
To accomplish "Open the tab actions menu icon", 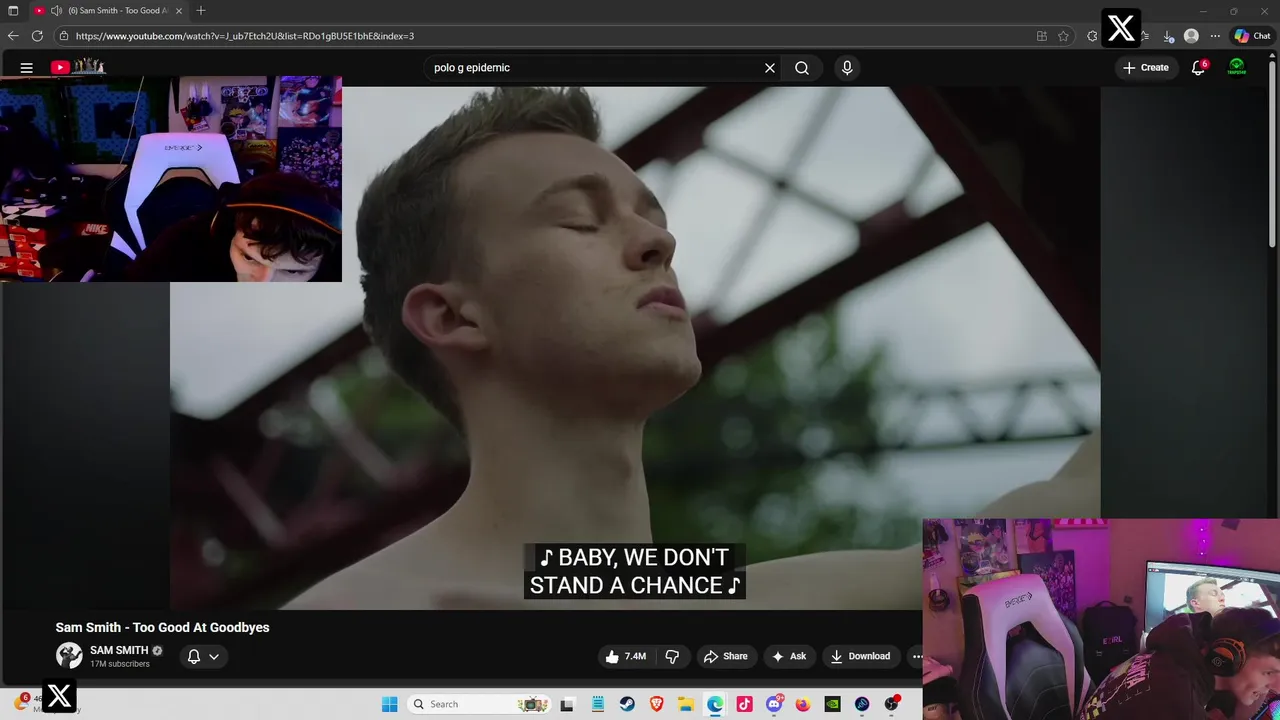I will point(13,10).
